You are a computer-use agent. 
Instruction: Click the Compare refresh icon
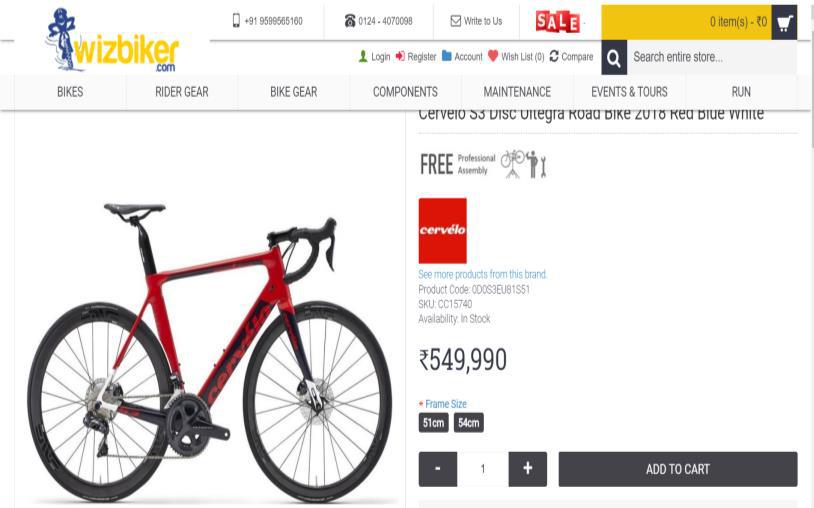tap(554, 56)
